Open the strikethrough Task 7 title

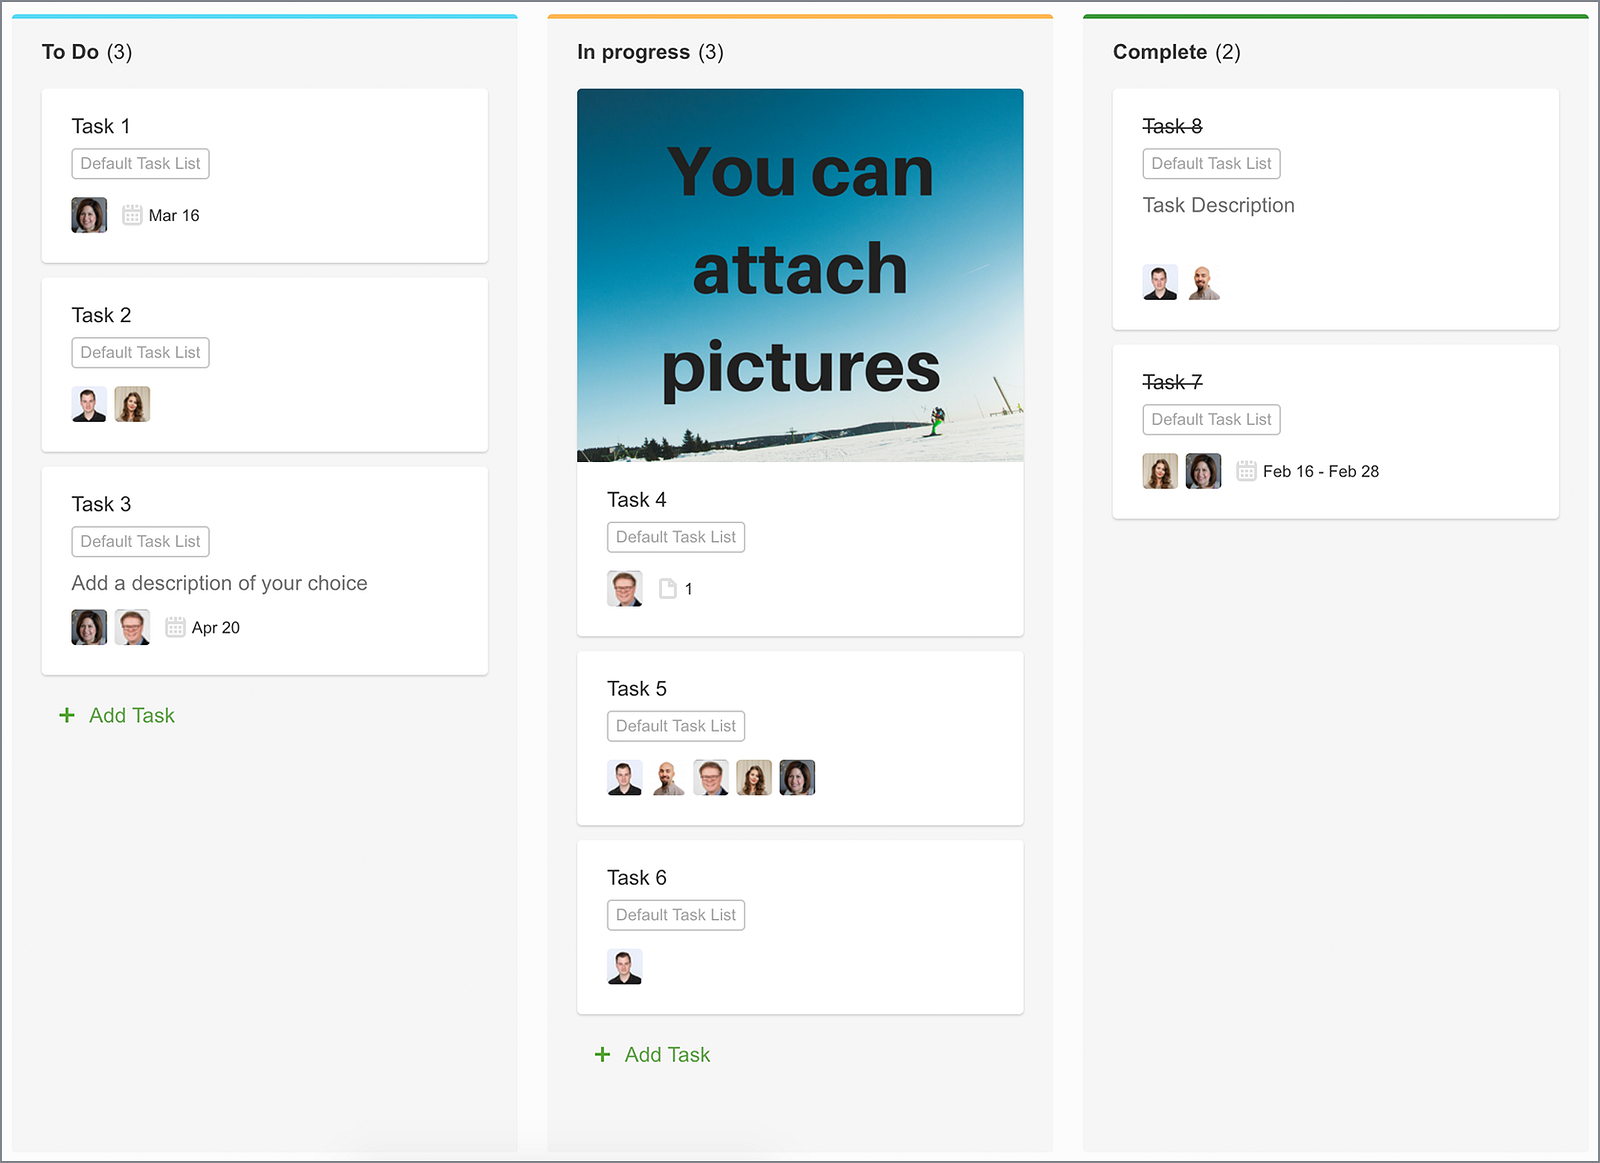[1172, 381]
